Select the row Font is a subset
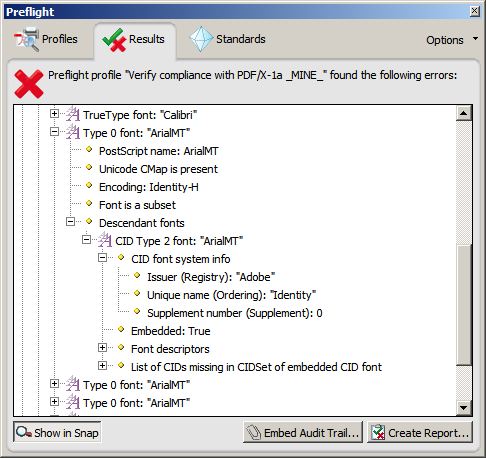The width and height of the screenshot is (486, 458). click(x=137, y=205)
